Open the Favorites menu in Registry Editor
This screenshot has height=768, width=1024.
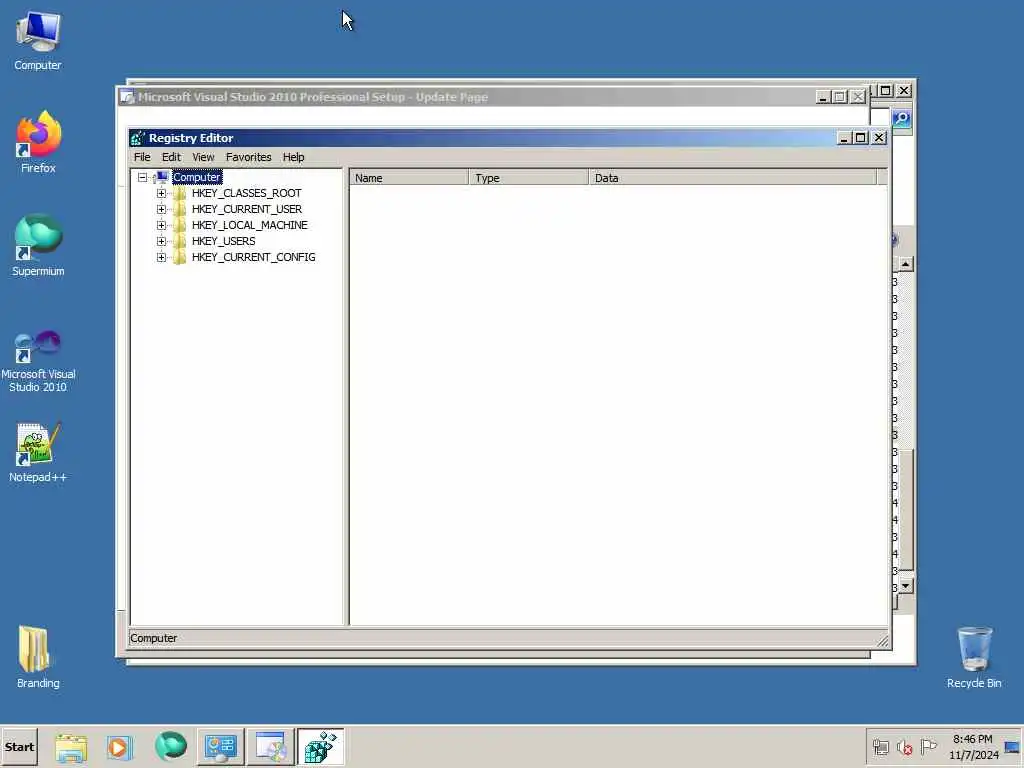[248, 157]
